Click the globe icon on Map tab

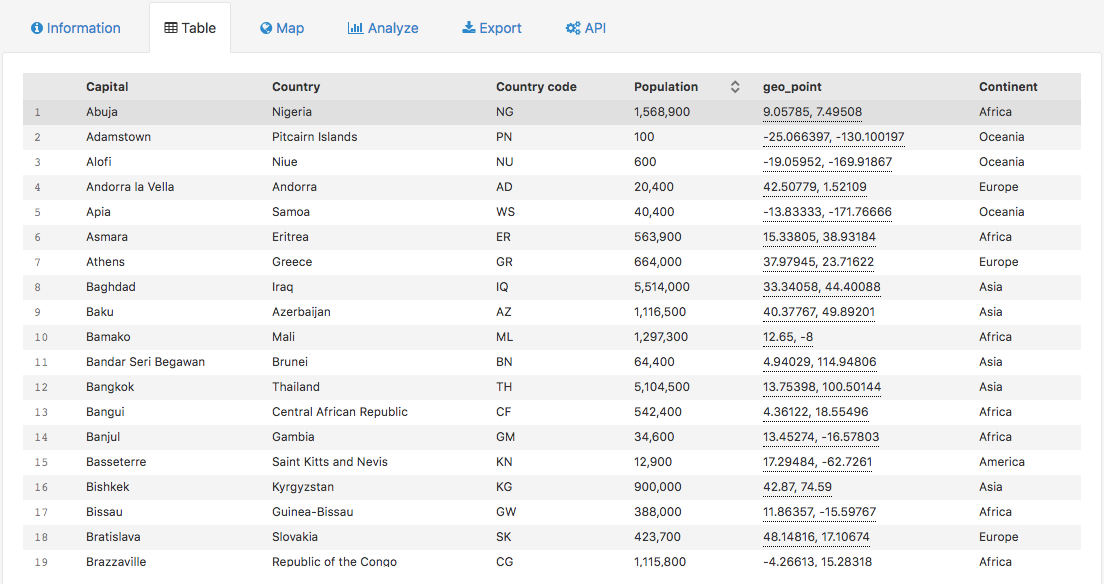(x=266, y=28)
